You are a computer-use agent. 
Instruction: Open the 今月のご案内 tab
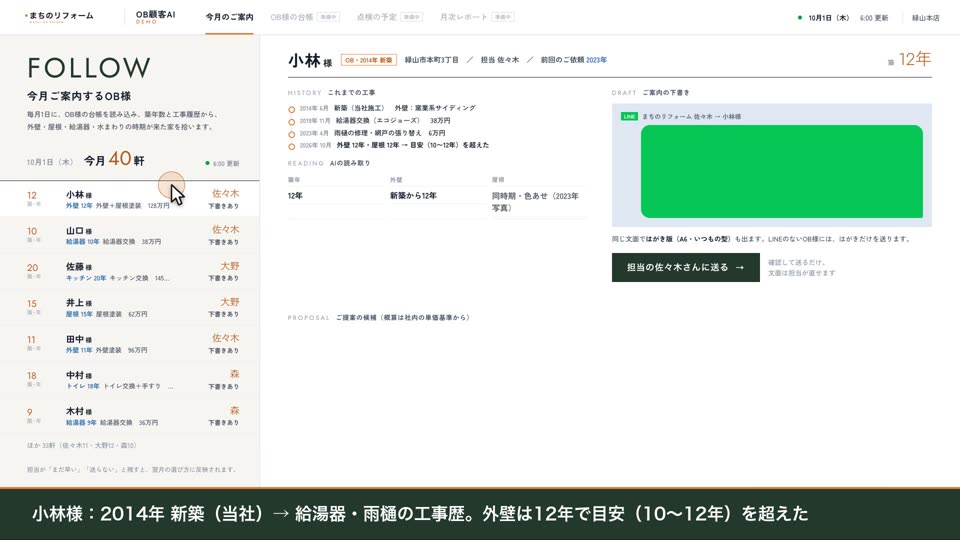229,17
